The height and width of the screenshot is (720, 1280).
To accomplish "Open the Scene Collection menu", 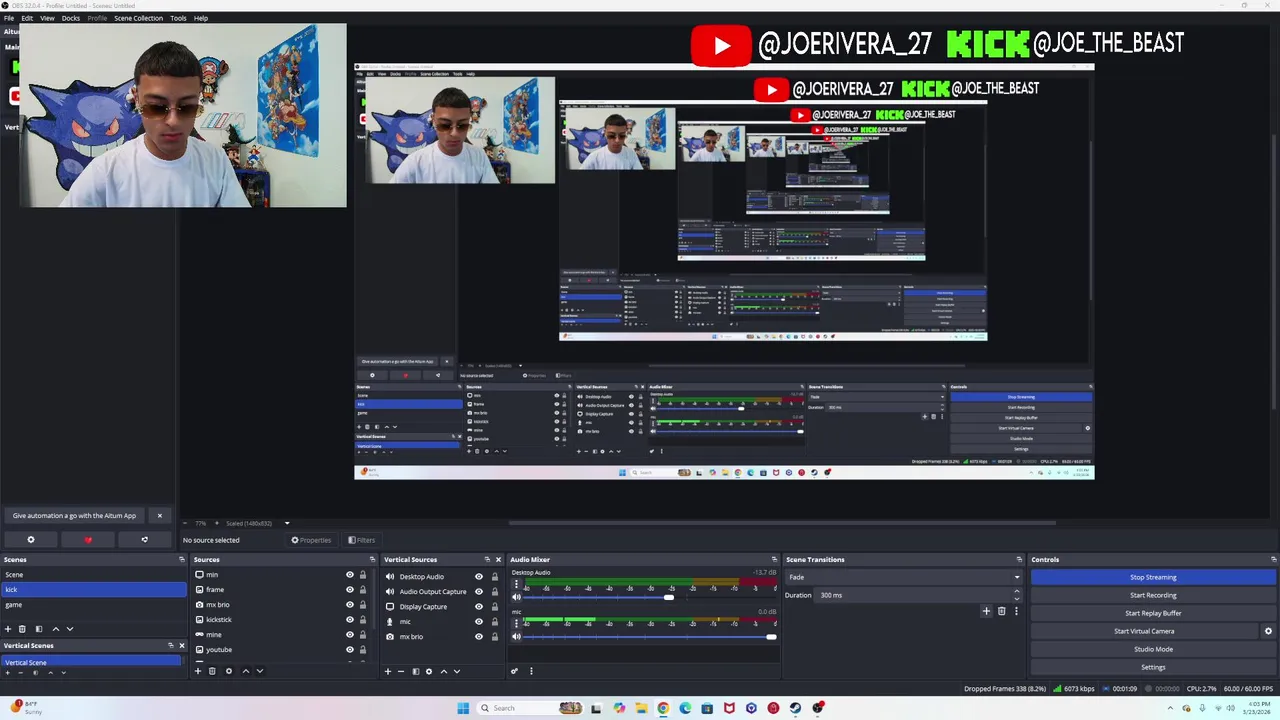I will [138, 18].
